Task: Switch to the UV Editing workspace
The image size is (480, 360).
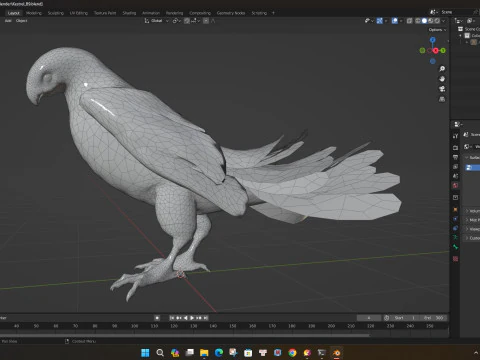Action: click(x=79, y=13)
